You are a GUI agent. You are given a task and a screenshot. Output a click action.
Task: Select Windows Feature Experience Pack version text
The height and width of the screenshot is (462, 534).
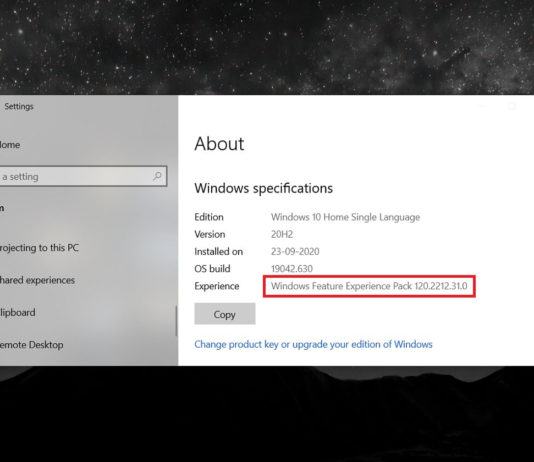click(x=369, y=286)
